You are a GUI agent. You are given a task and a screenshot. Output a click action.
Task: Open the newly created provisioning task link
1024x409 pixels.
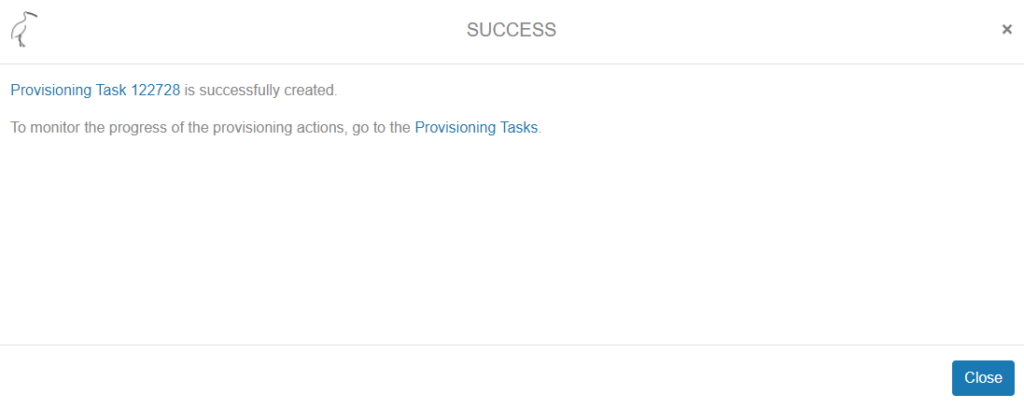pyautogui.click(x=95, y=90)
